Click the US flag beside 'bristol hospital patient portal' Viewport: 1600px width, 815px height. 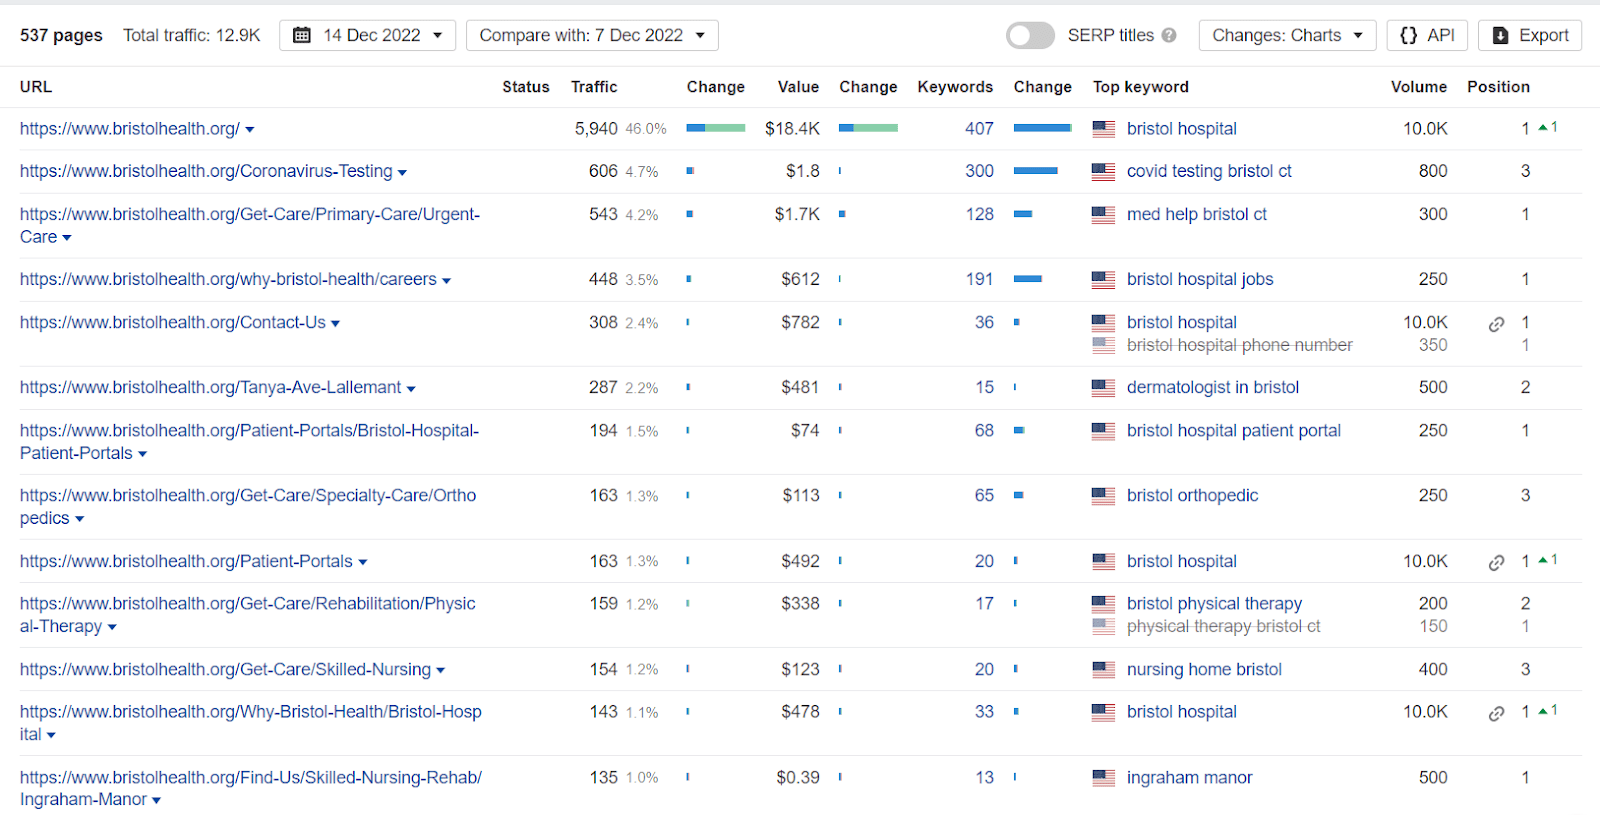tap(1104, 431)
